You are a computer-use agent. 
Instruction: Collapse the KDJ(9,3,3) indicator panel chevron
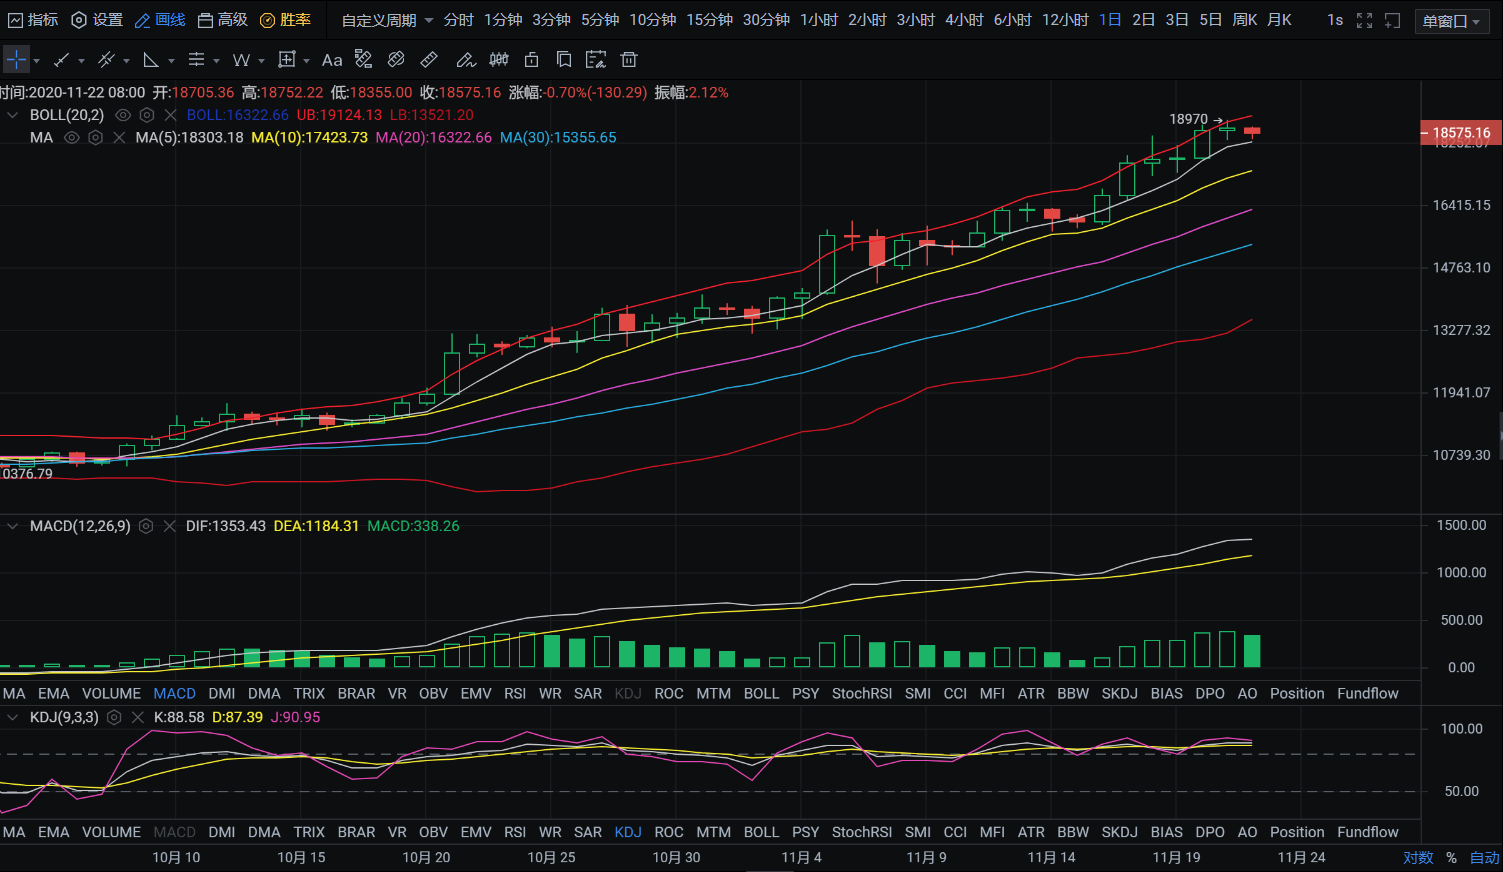13,717
